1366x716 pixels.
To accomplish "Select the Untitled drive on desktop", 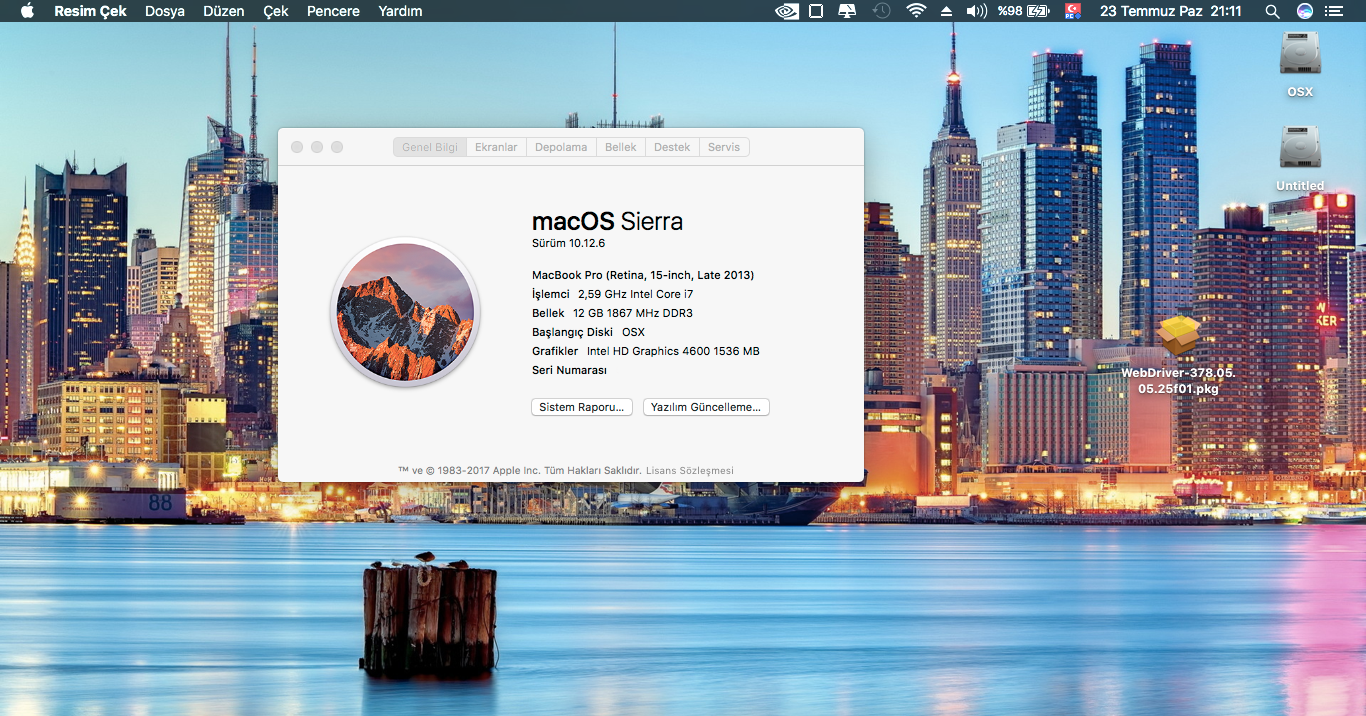I will pos(1300,149).
